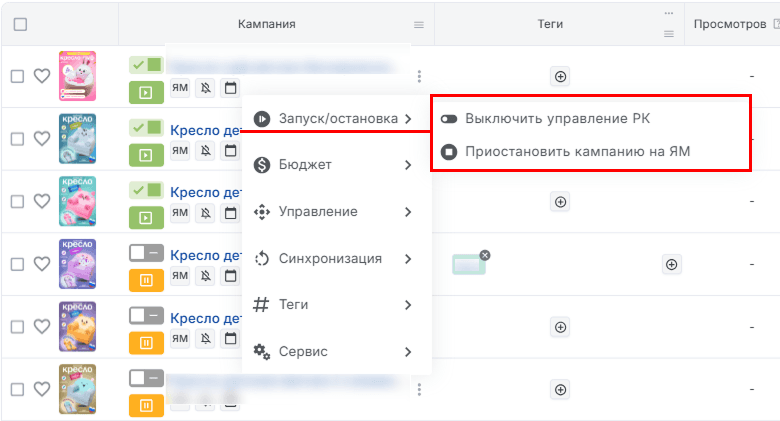
Task: Open the Запуск/остановка submenu item
Action: (332, 119)
